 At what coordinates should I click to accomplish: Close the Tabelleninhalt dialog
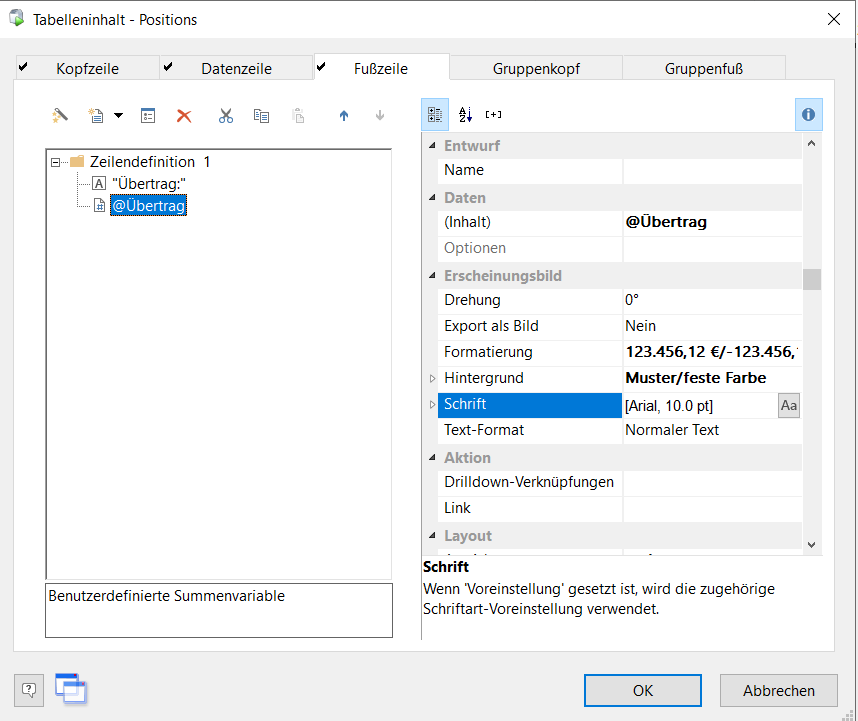pyautogui.click(x=833, y=19)
